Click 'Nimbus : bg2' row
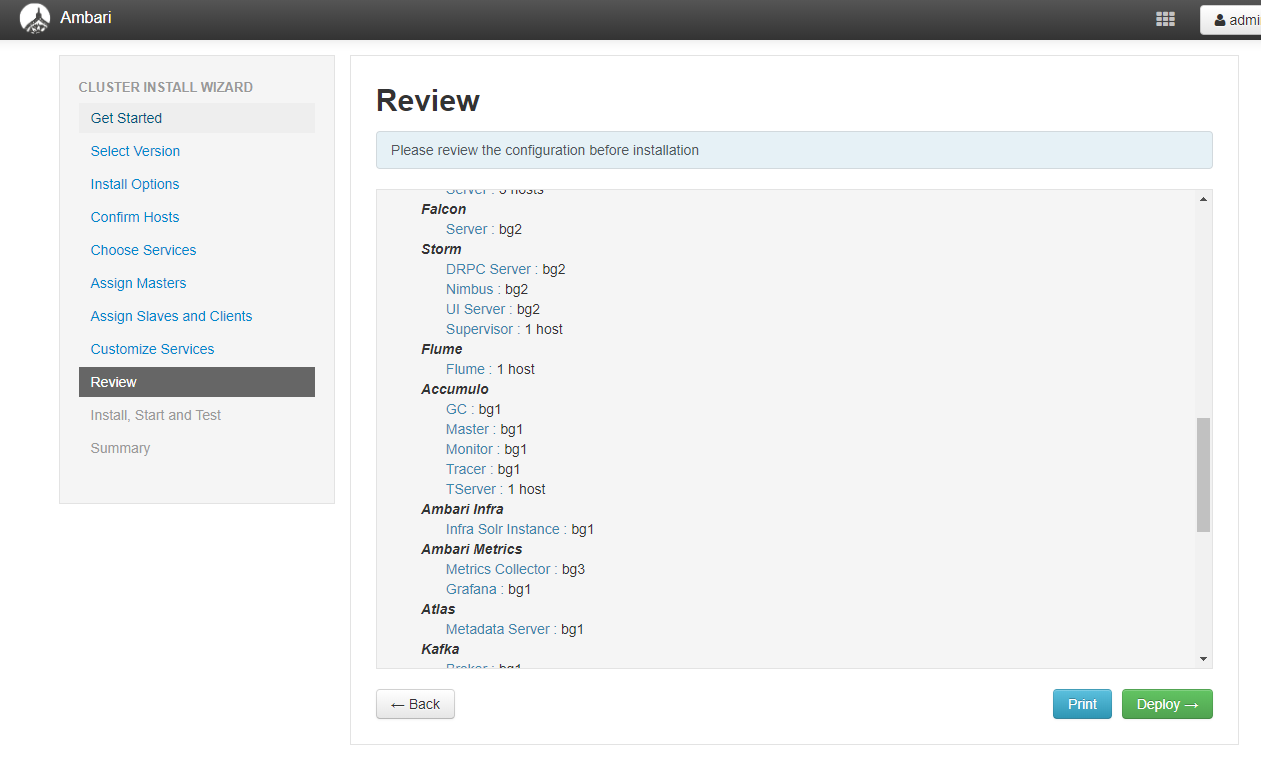The width and height of the screenshot is (1261, 764). 487,289
